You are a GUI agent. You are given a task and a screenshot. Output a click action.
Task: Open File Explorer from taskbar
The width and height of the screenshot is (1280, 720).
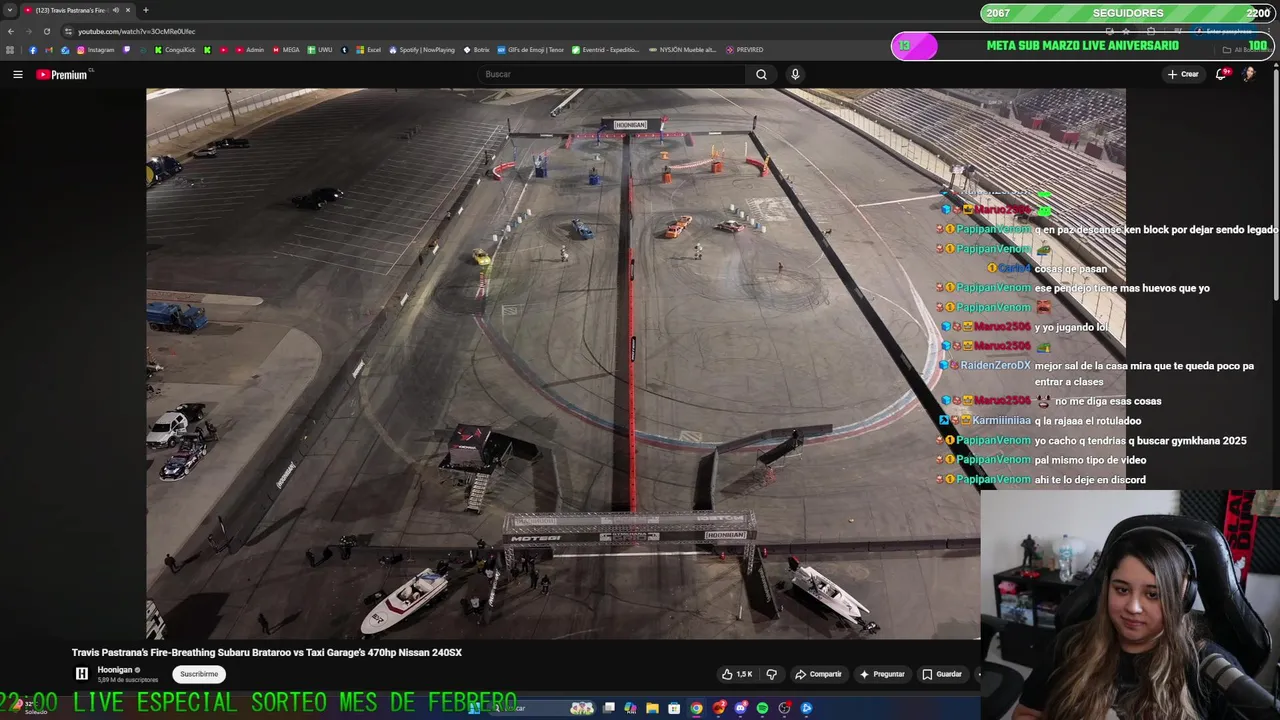(652, 708)
